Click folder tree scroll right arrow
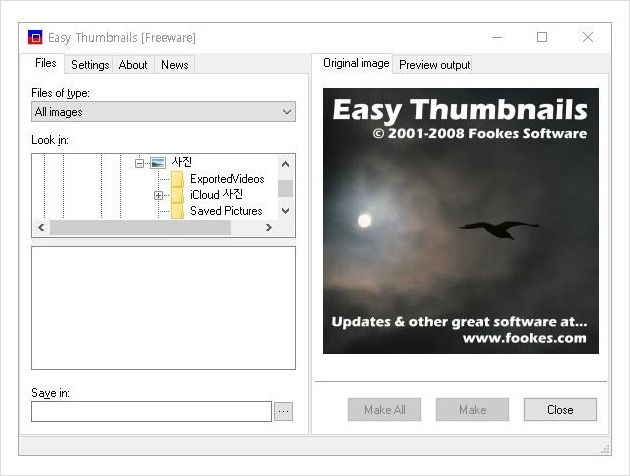The image size is (630, 476). [269, 227]
